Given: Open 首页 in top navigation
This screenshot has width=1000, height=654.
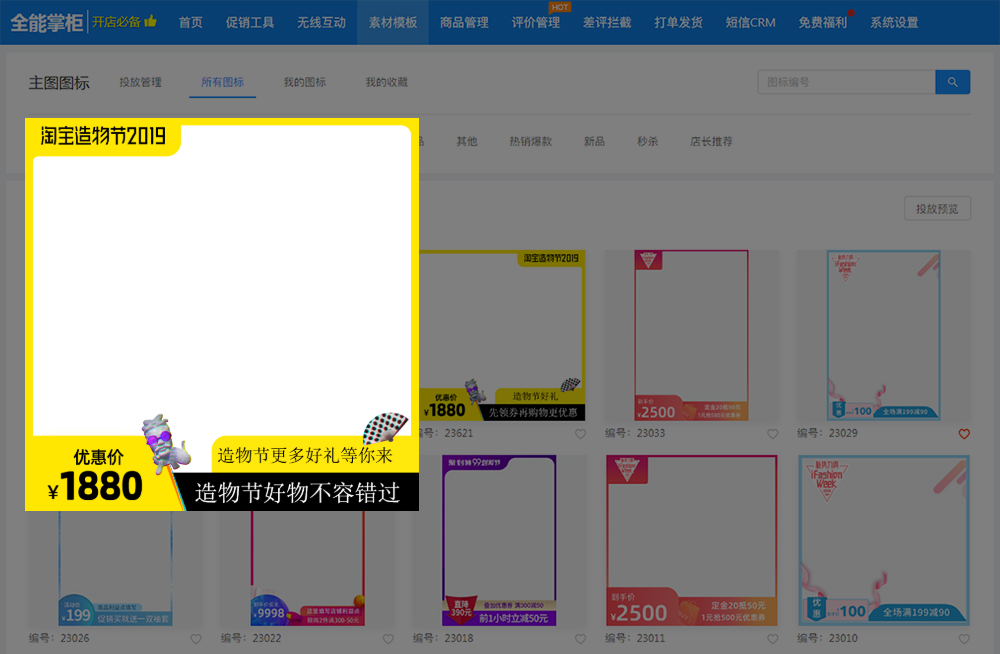Looking at the screenshot, I should 191,22.
